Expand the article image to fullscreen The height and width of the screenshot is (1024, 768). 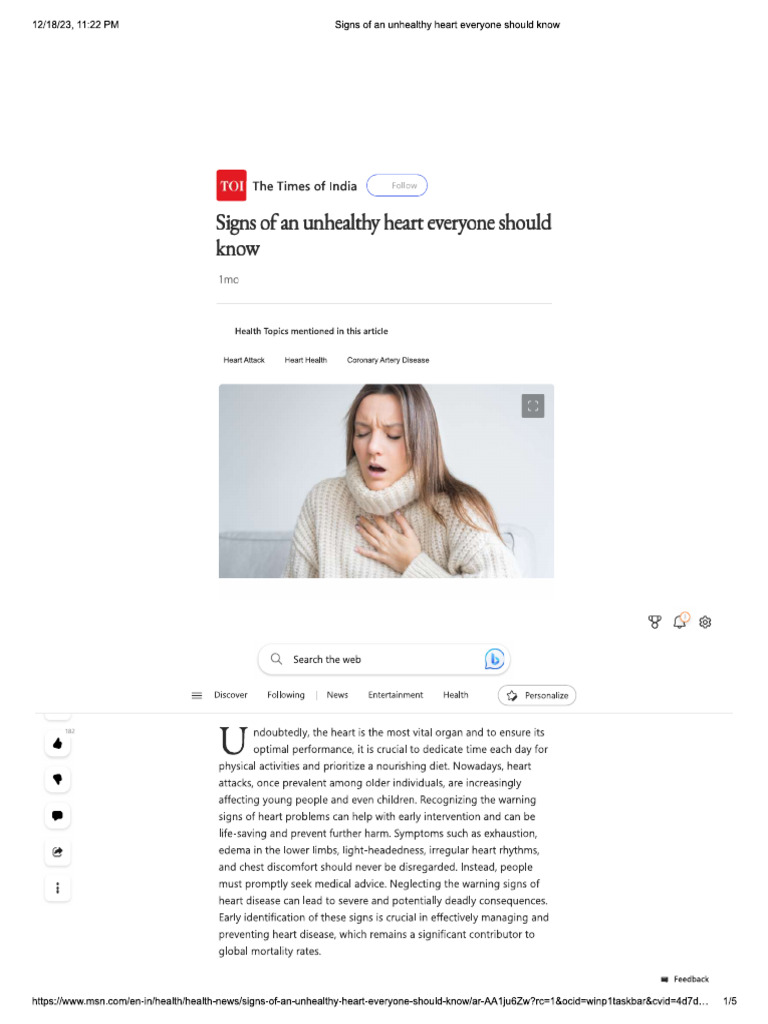(533, 406)
